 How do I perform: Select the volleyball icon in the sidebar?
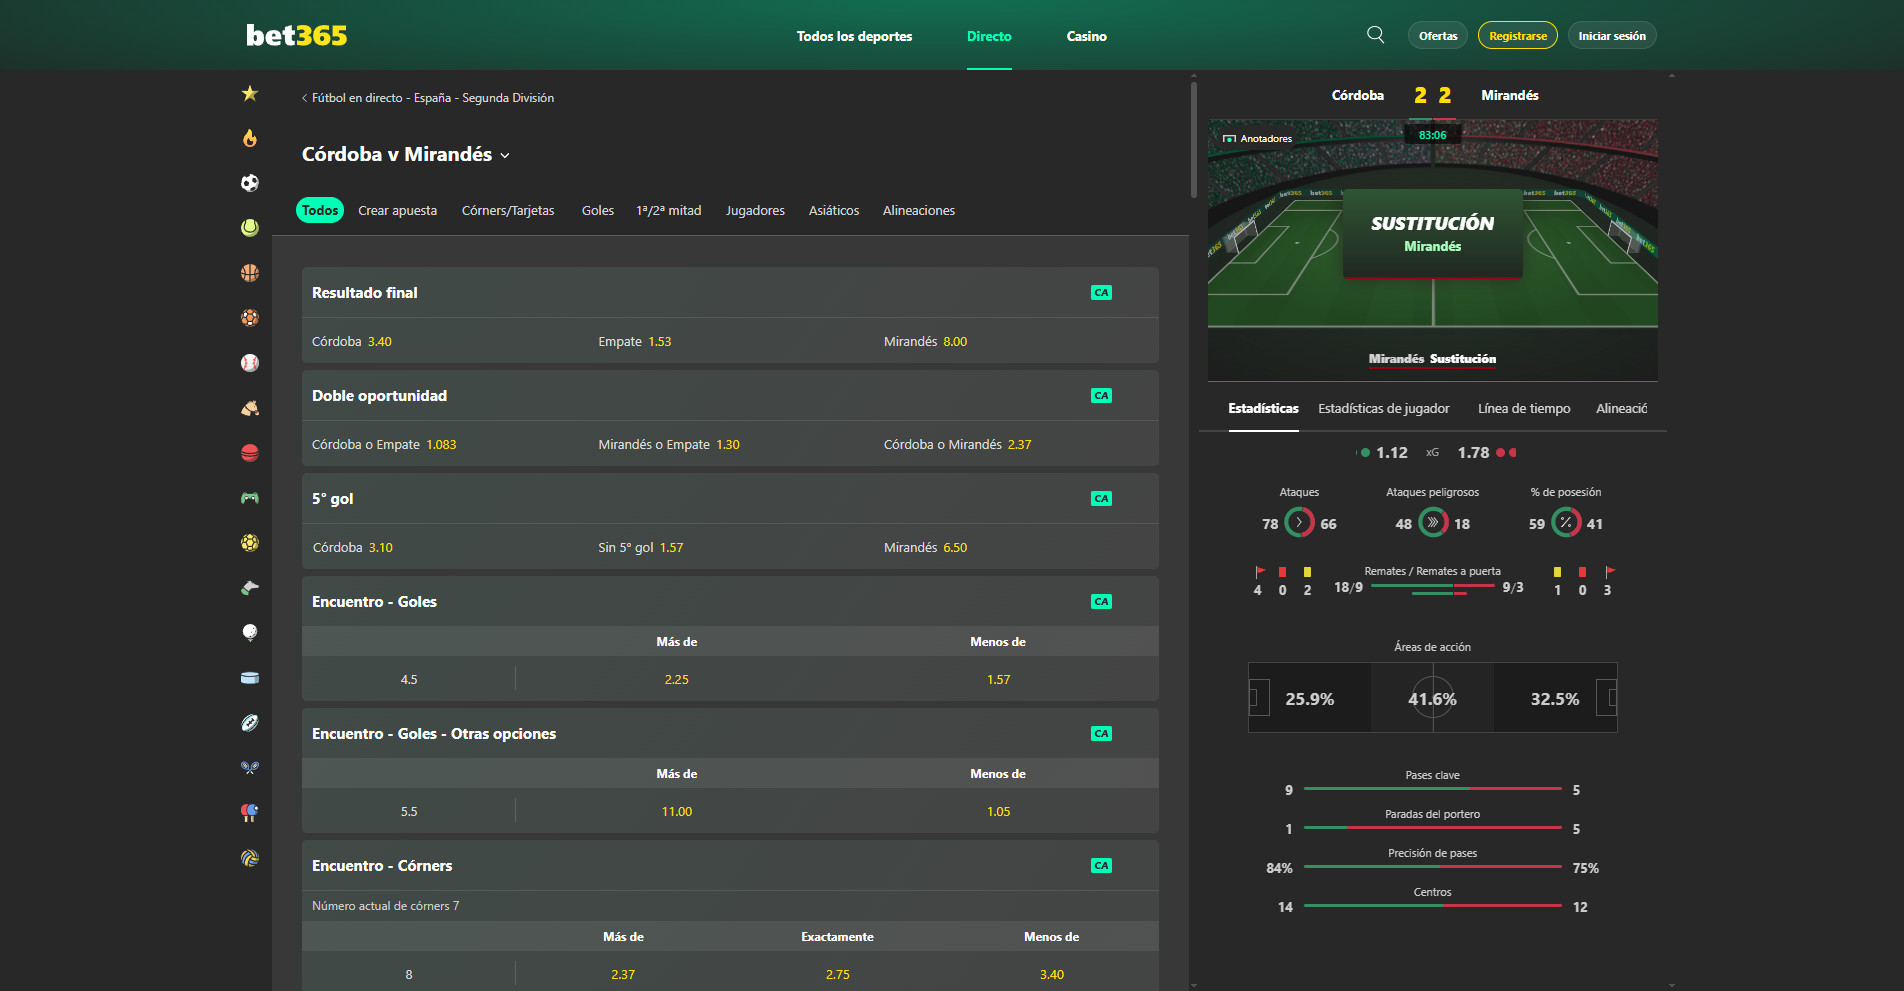[x=250, y=858]
